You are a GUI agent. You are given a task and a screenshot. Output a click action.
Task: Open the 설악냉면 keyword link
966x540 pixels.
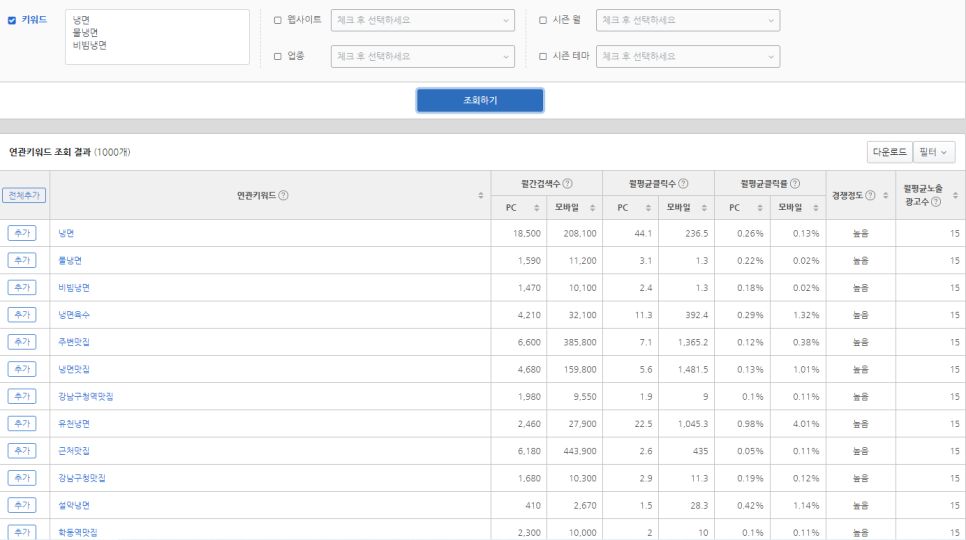[74, 505]
